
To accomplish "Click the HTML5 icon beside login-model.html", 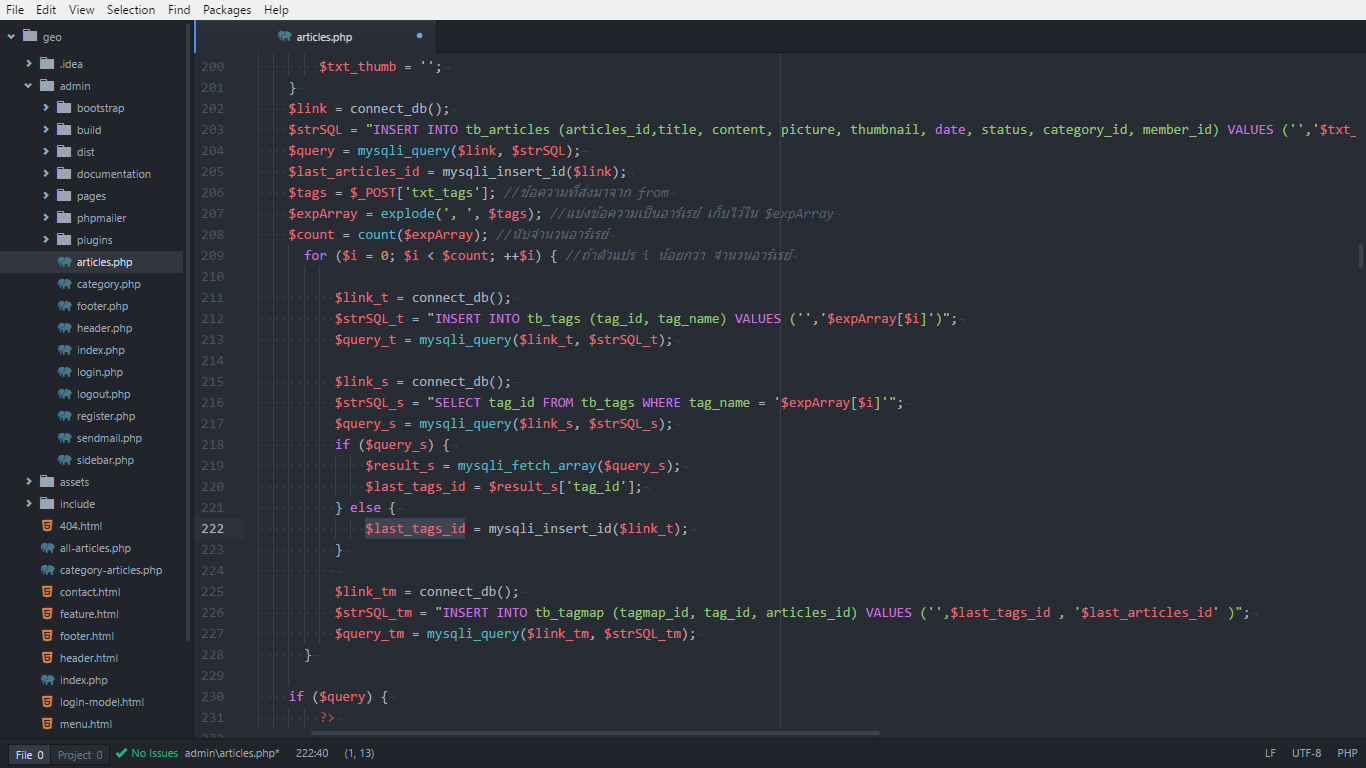I will (47, 702).
